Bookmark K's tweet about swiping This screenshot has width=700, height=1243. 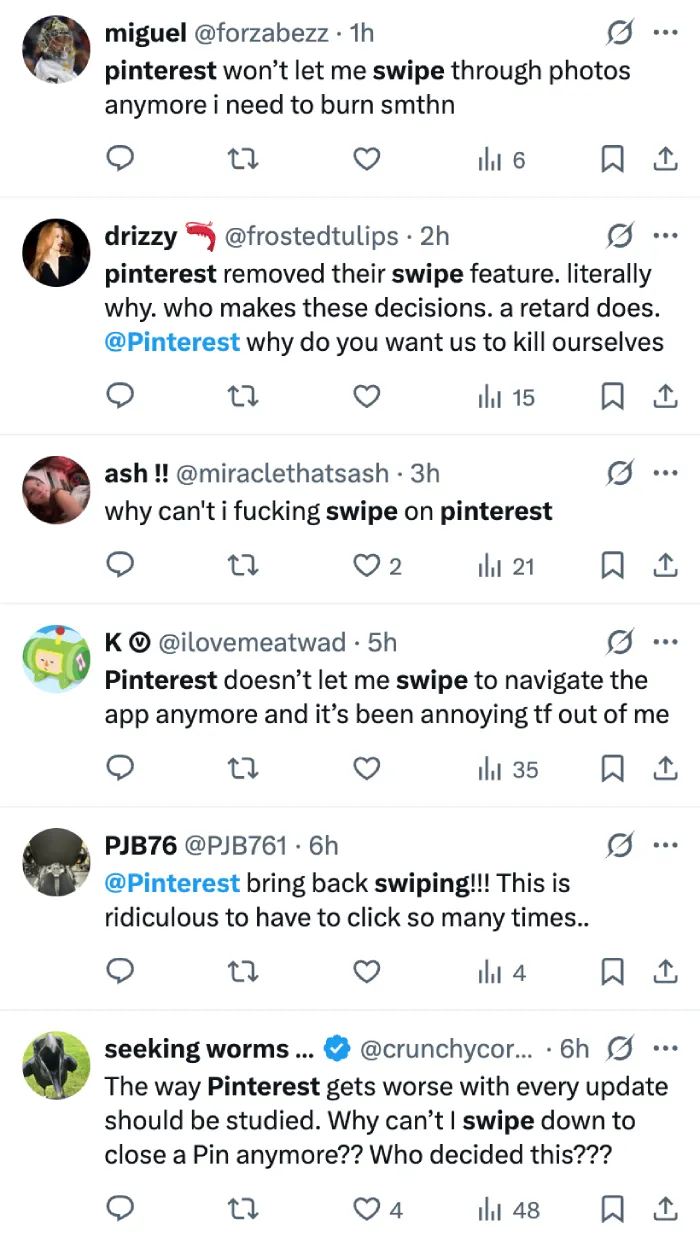pyautogui.click(x=612, y=769)
